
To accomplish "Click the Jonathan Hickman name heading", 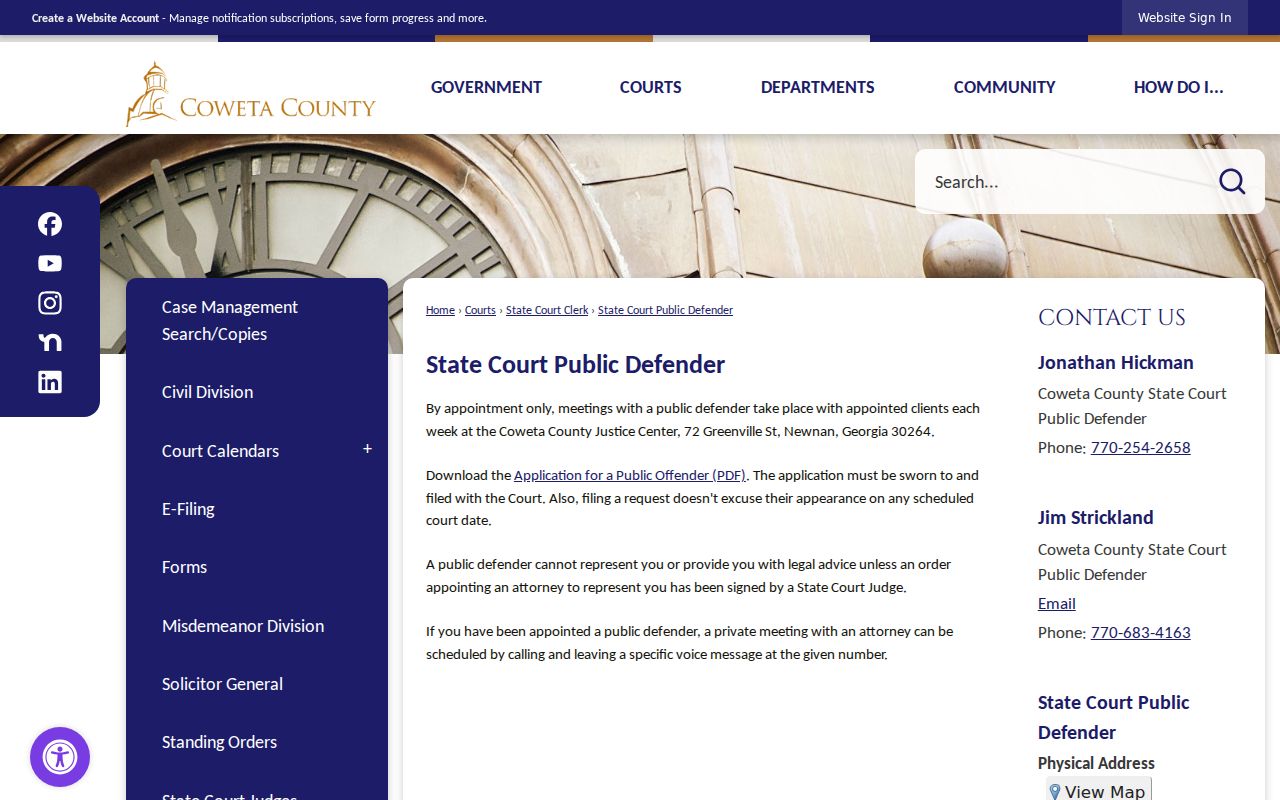I will tap(1115, 362).
